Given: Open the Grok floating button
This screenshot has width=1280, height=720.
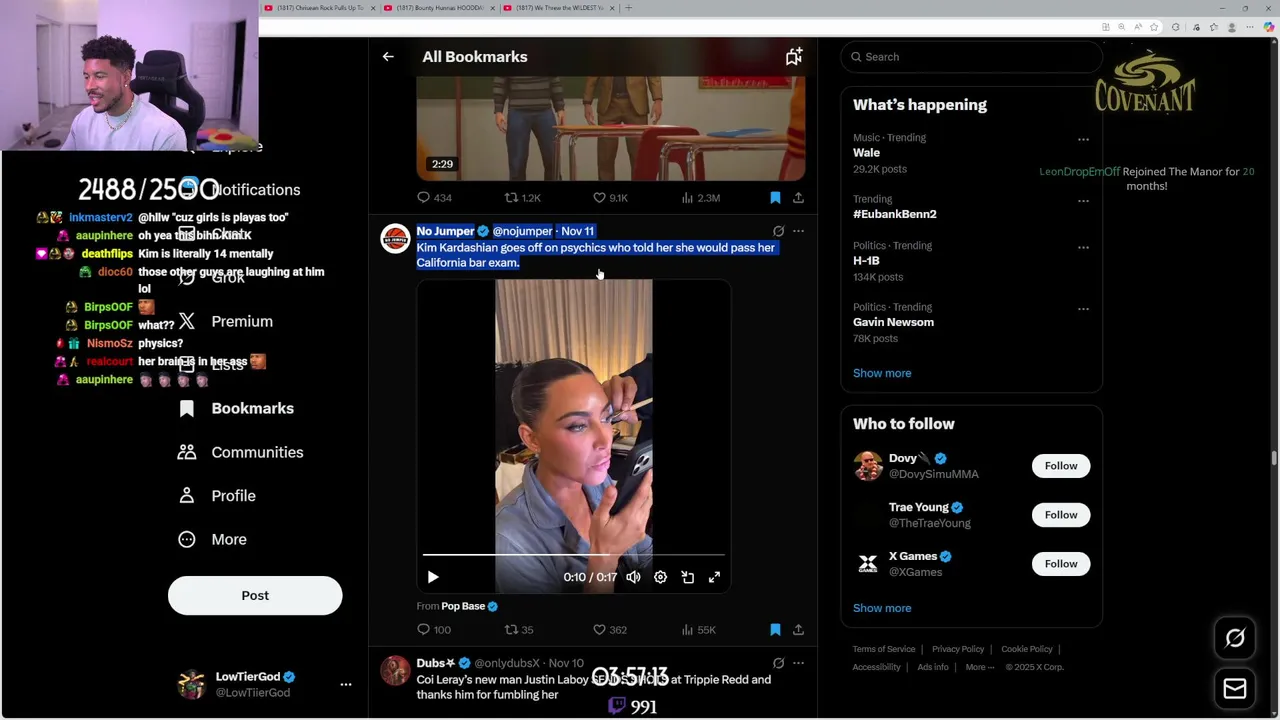Looking at the screenshot, I should [x=1235, y=638].
